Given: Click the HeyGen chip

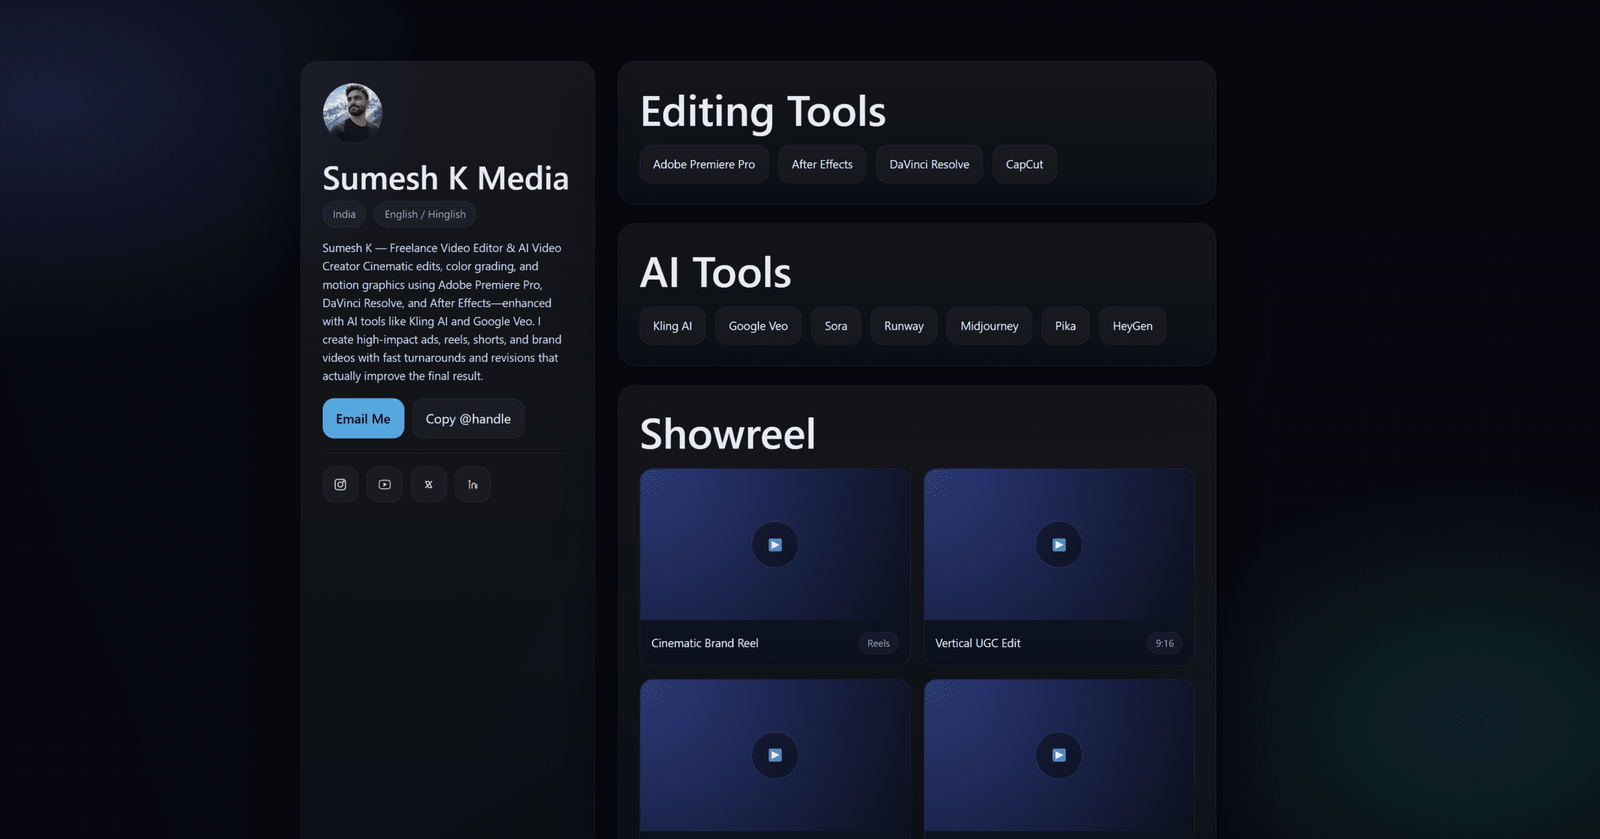Looking at the screenshot, I should point(1132,326).
